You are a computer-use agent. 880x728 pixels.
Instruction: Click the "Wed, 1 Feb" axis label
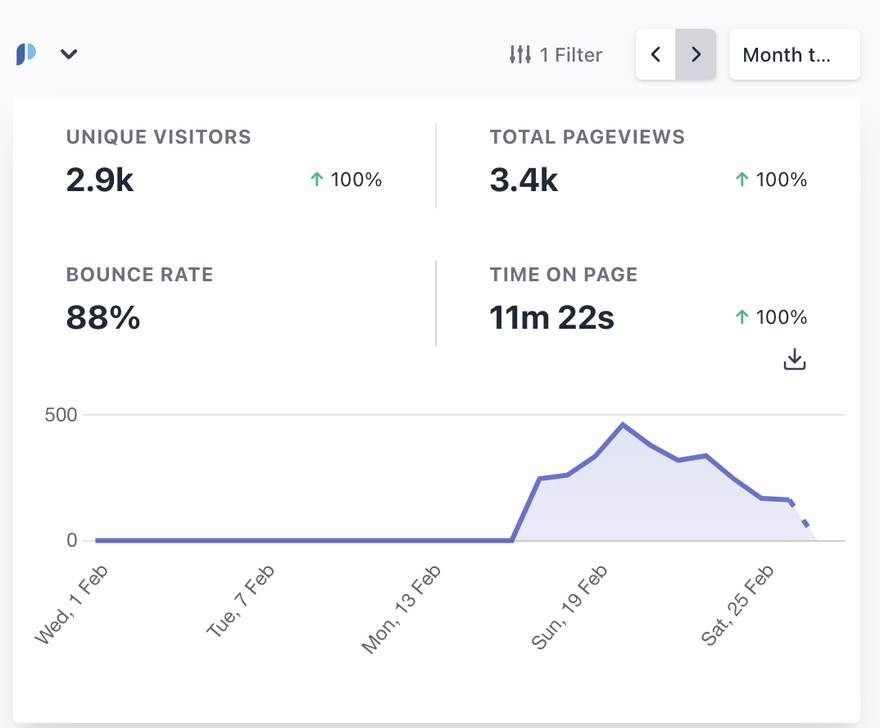[72, 605]
